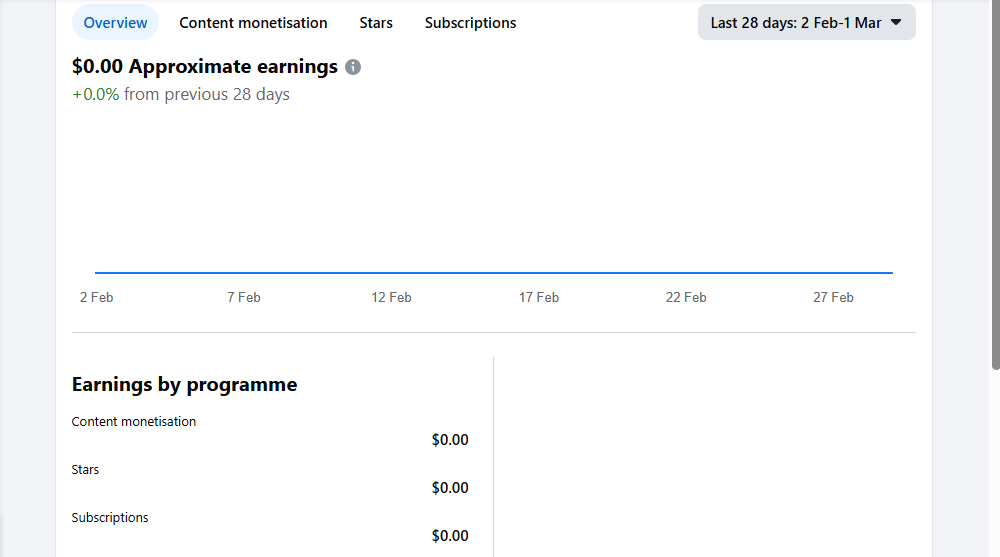Viewport: 1000px width, 557px height.
Task: Click the 2 Feb axis label
Action: 96,297
